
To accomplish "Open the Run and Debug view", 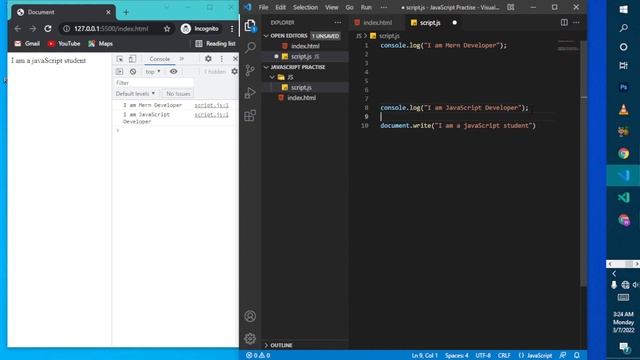I will click(250, 93).
